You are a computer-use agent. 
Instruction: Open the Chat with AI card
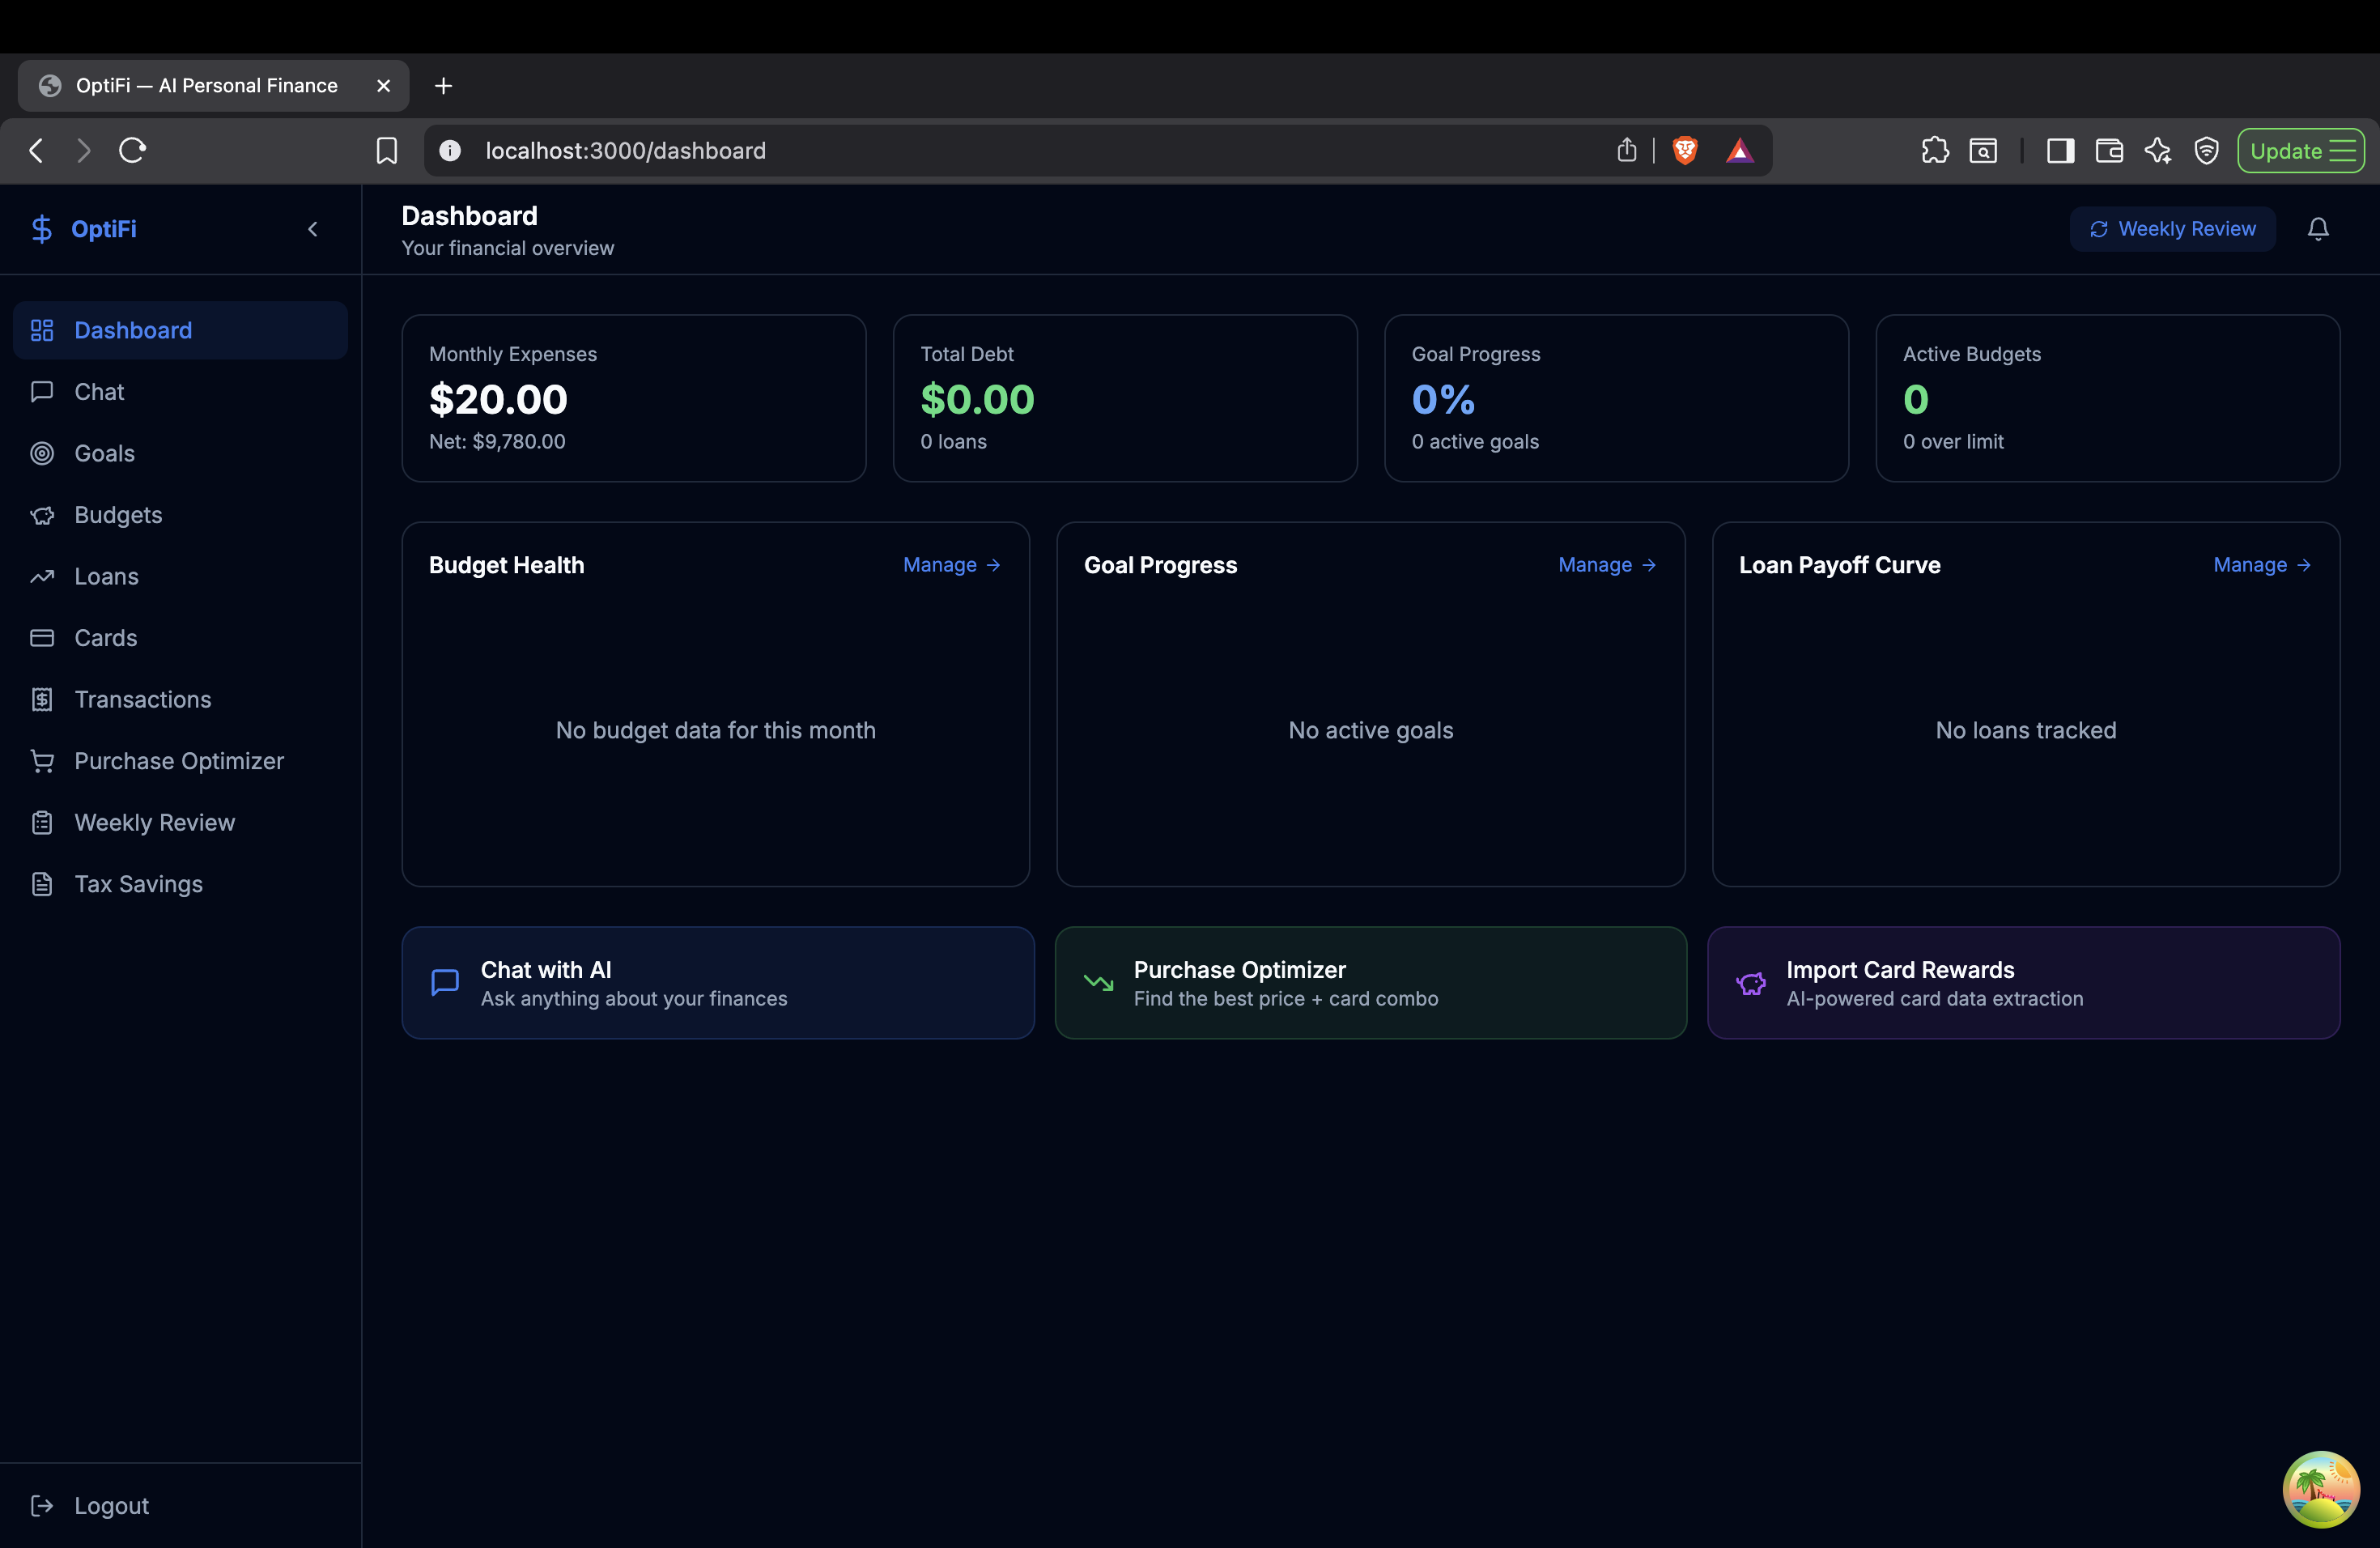point(717,983)
